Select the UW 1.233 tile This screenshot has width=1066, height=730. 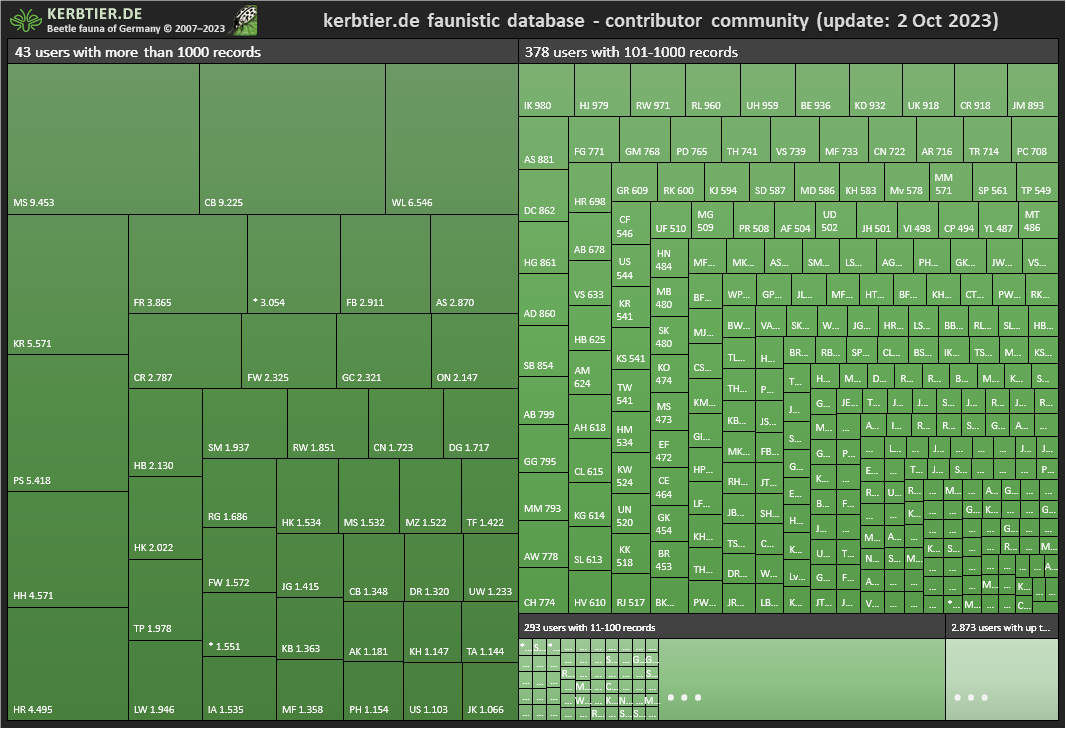pyautogui.click(x=491, y=568)
